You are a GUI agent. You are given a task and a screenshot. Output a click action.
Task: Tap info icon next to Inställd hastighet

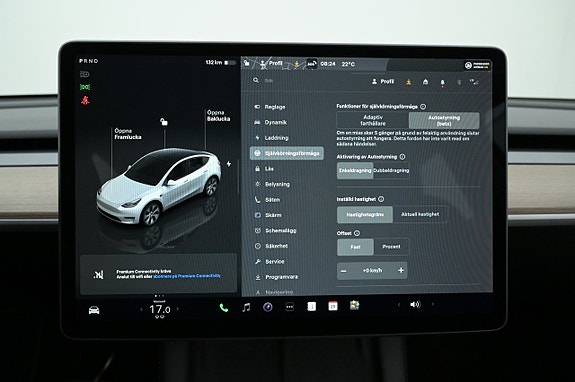point(381,199)
